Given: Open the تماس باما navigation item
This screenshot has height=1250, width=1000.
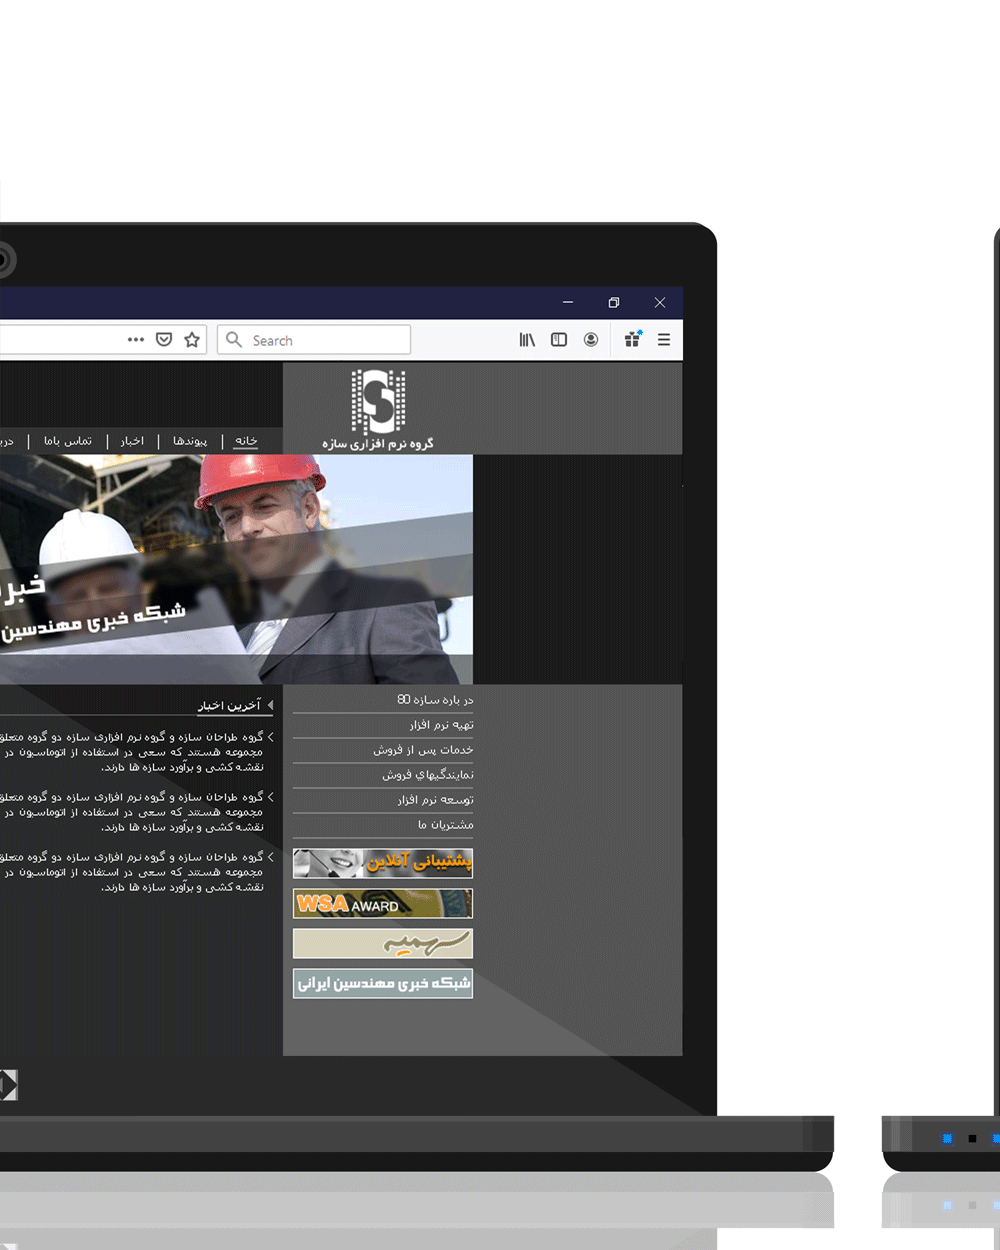Looking at the screenshot, I should pos(68,441).
